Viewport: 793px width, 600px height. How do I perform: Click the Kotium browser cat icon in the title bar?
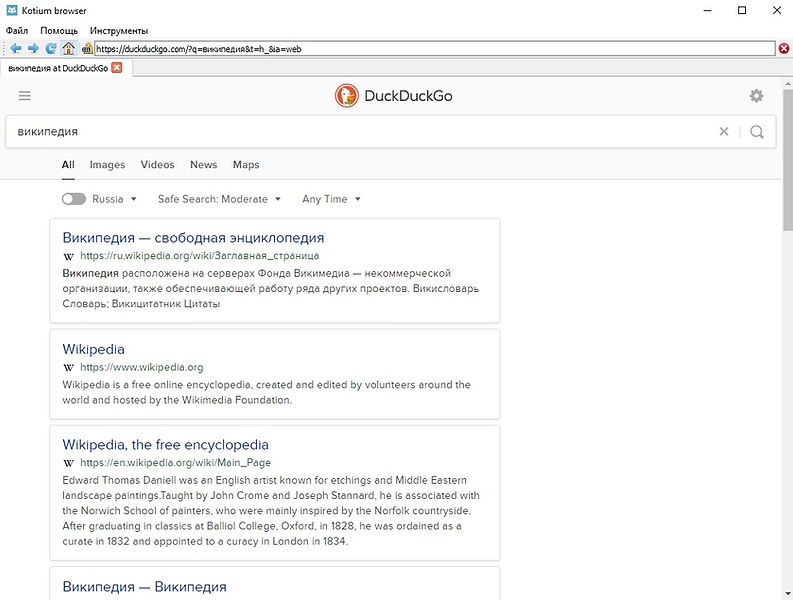(x=12, y=10)
